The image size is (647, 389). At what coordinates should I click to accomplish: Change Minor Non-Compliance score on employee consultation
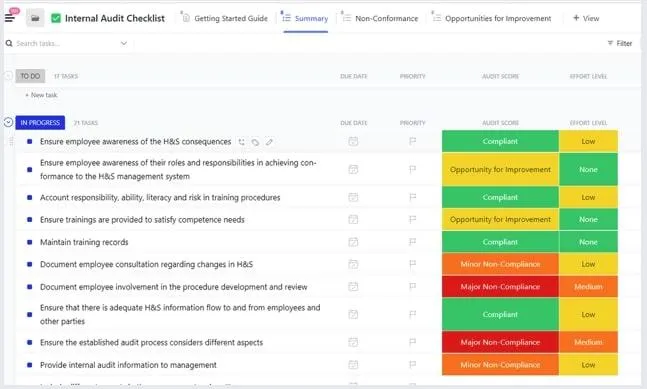pos(500,264)
